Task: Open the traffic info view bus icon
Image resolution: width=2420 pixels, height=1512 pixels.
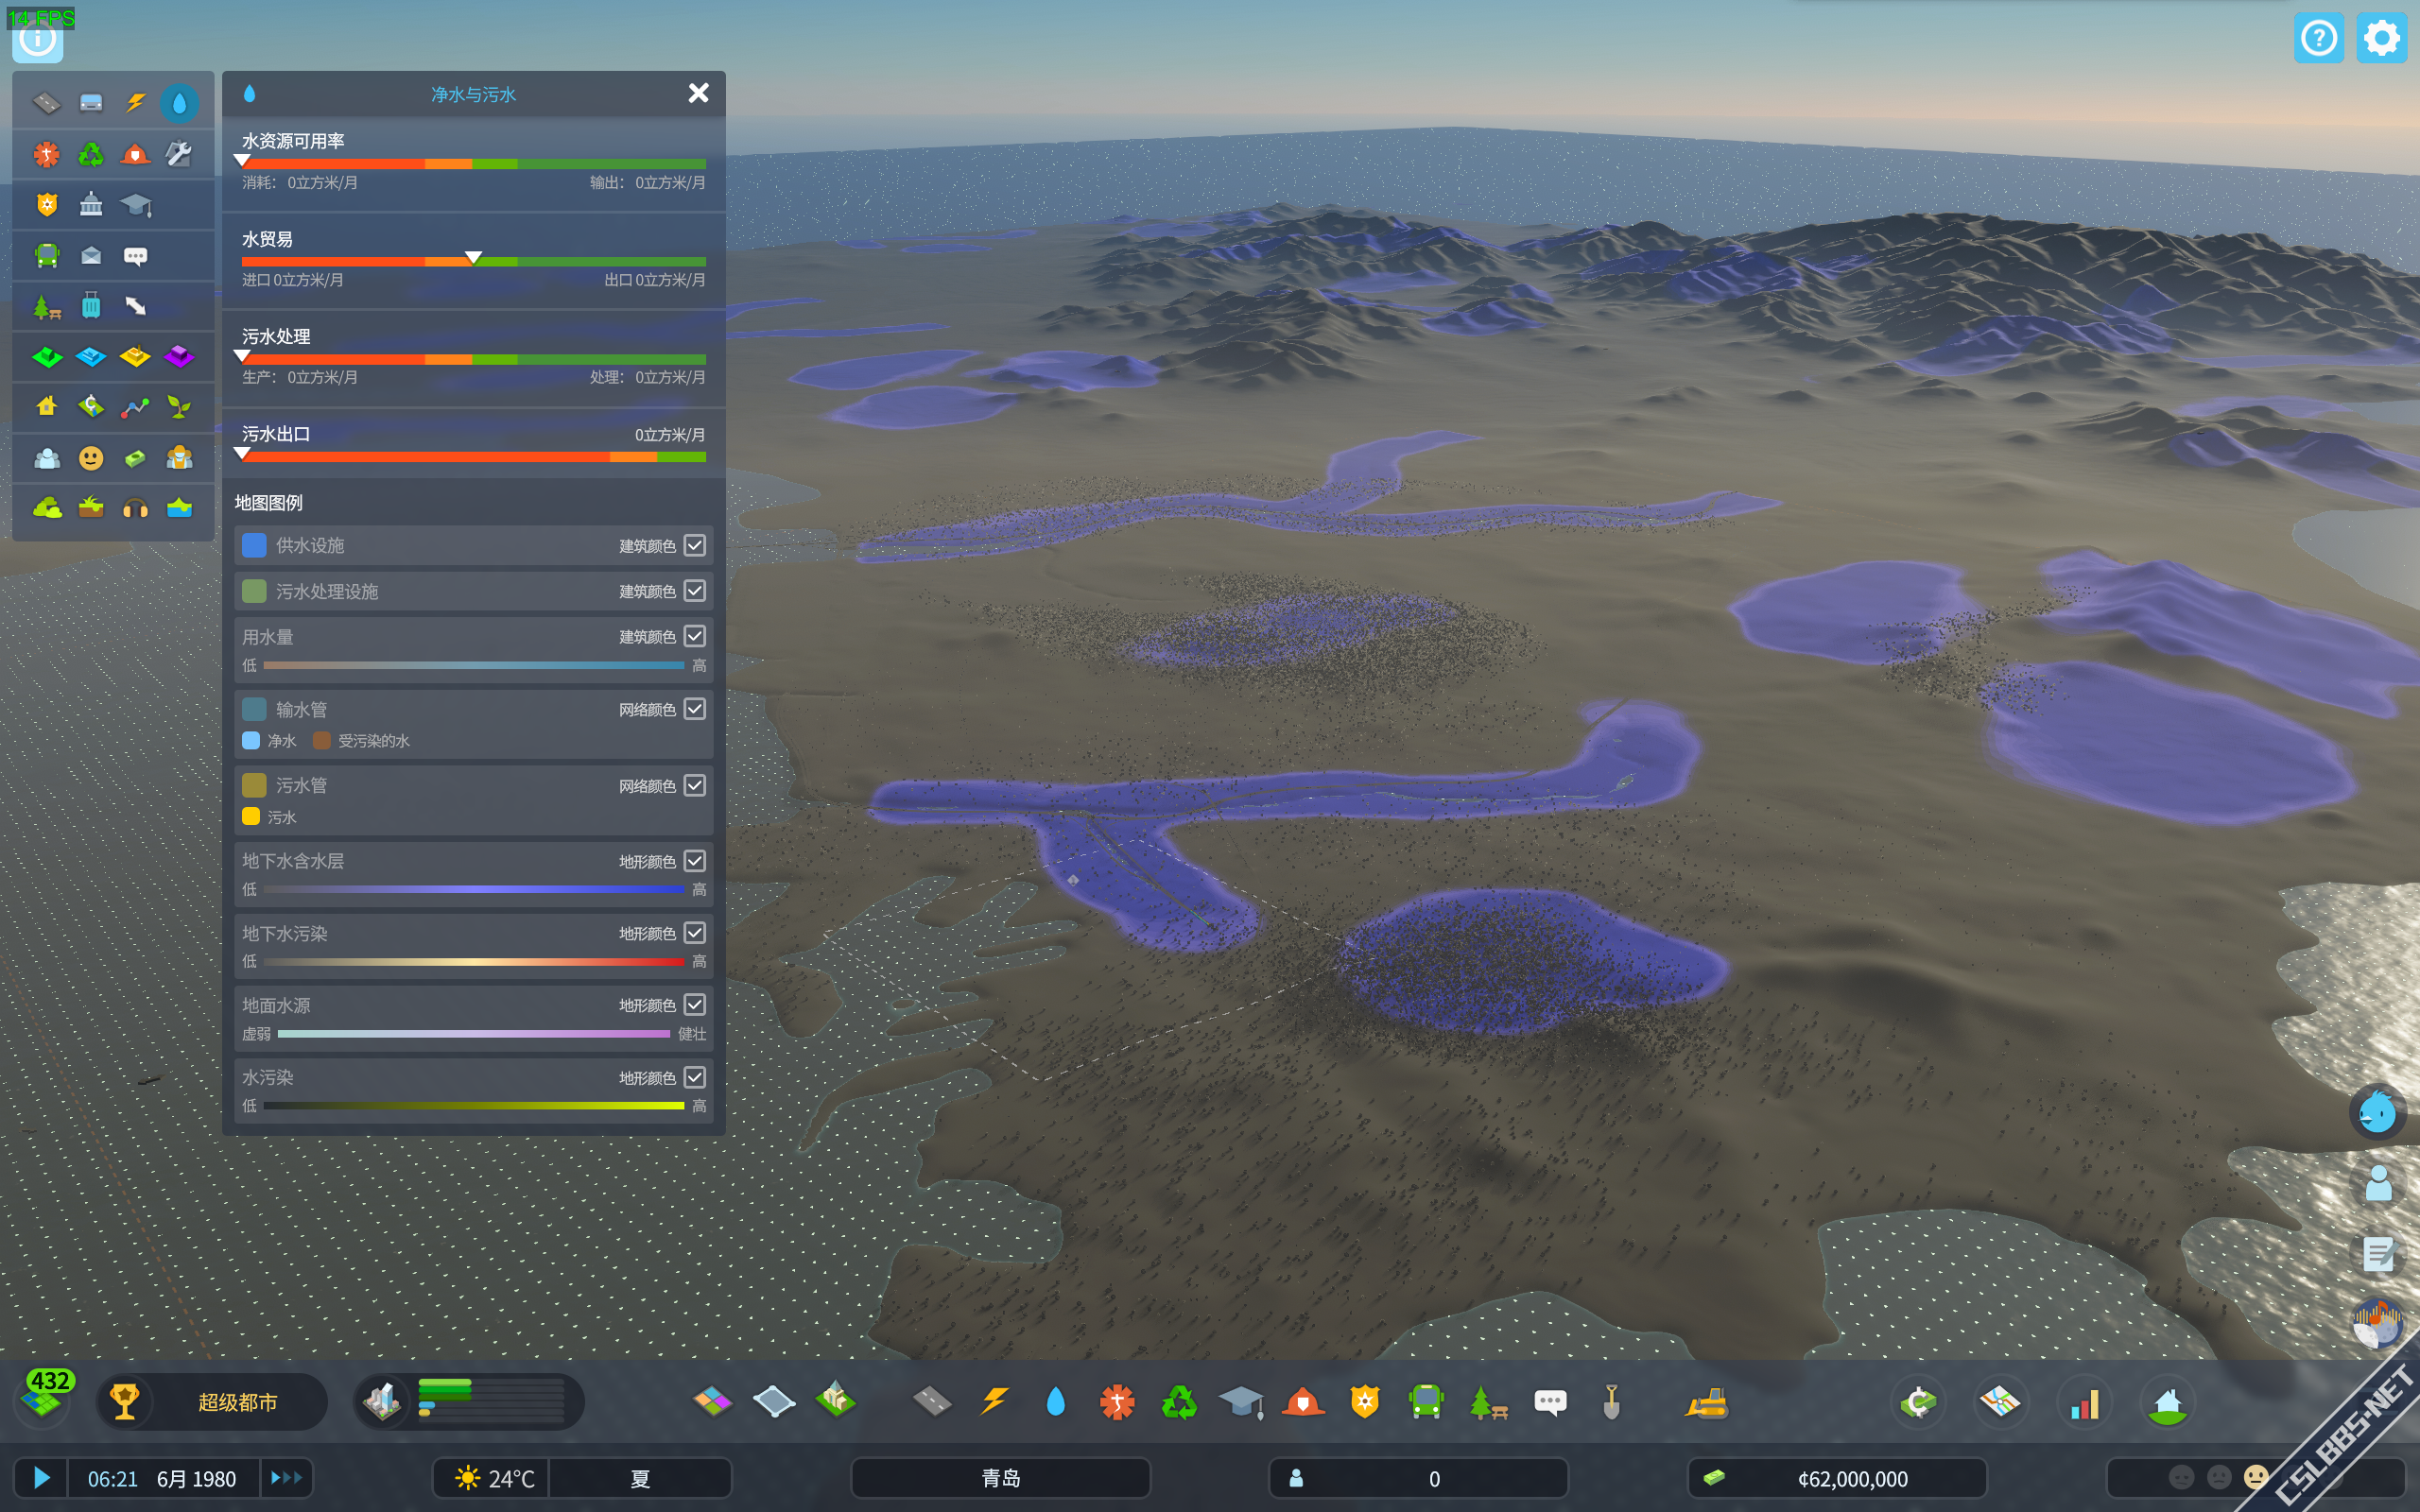Action: [91, 103]
